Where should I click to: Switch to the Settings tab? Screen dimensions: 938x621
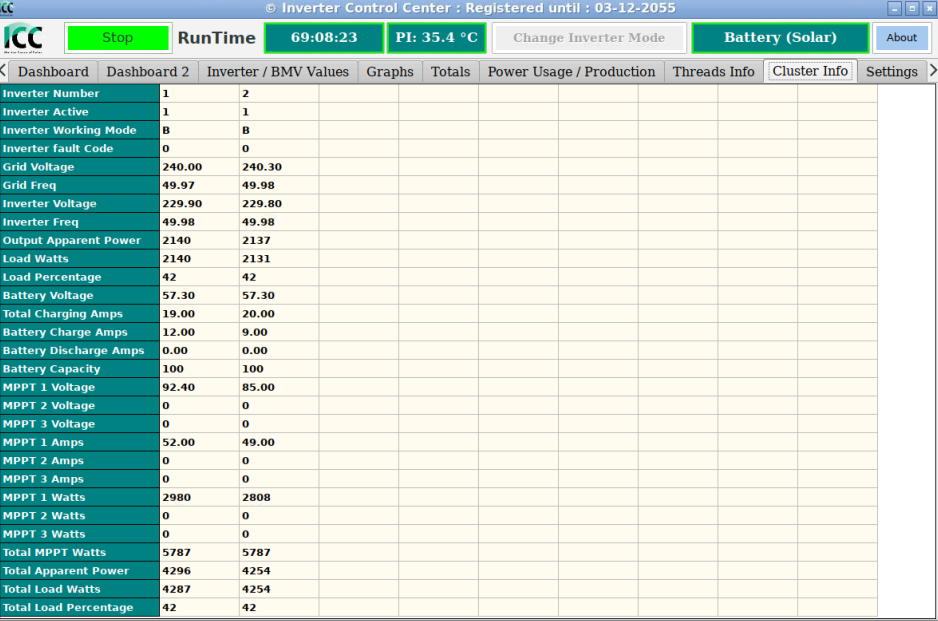pyautogui.click(x=891, y=72)
